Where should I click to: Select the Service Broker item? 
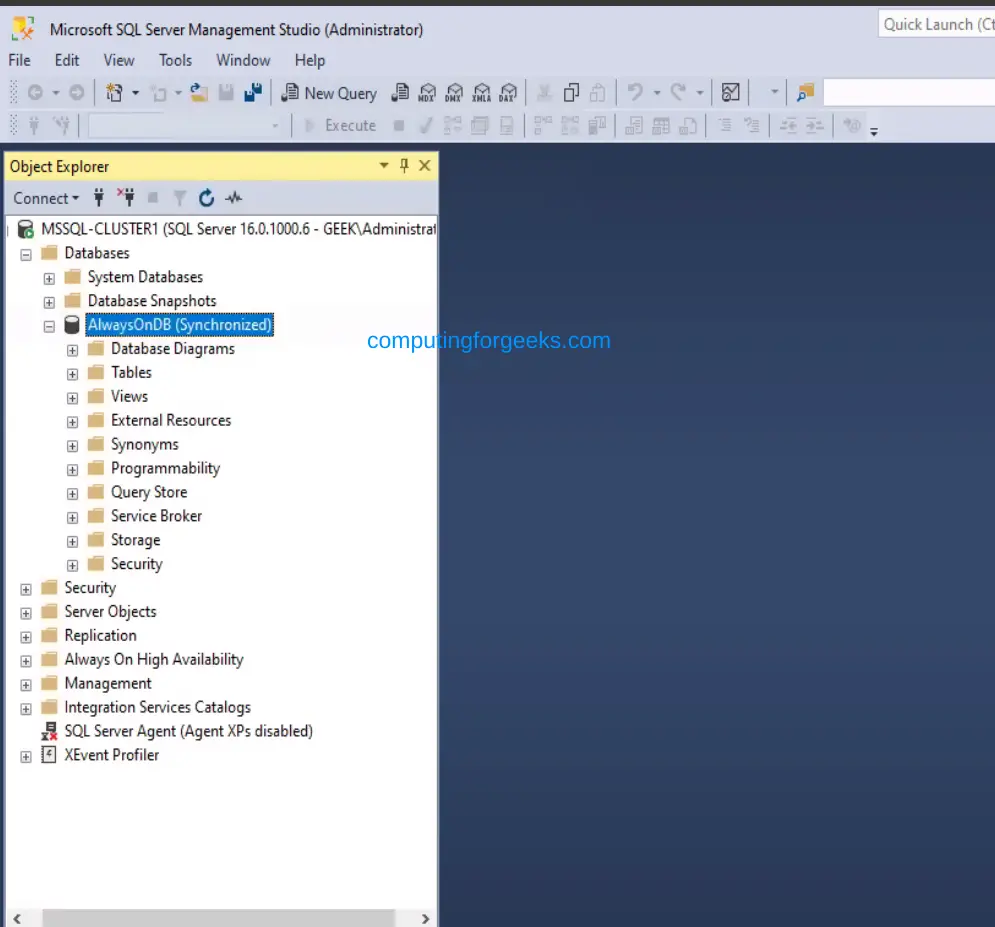(x=156, y=516)
